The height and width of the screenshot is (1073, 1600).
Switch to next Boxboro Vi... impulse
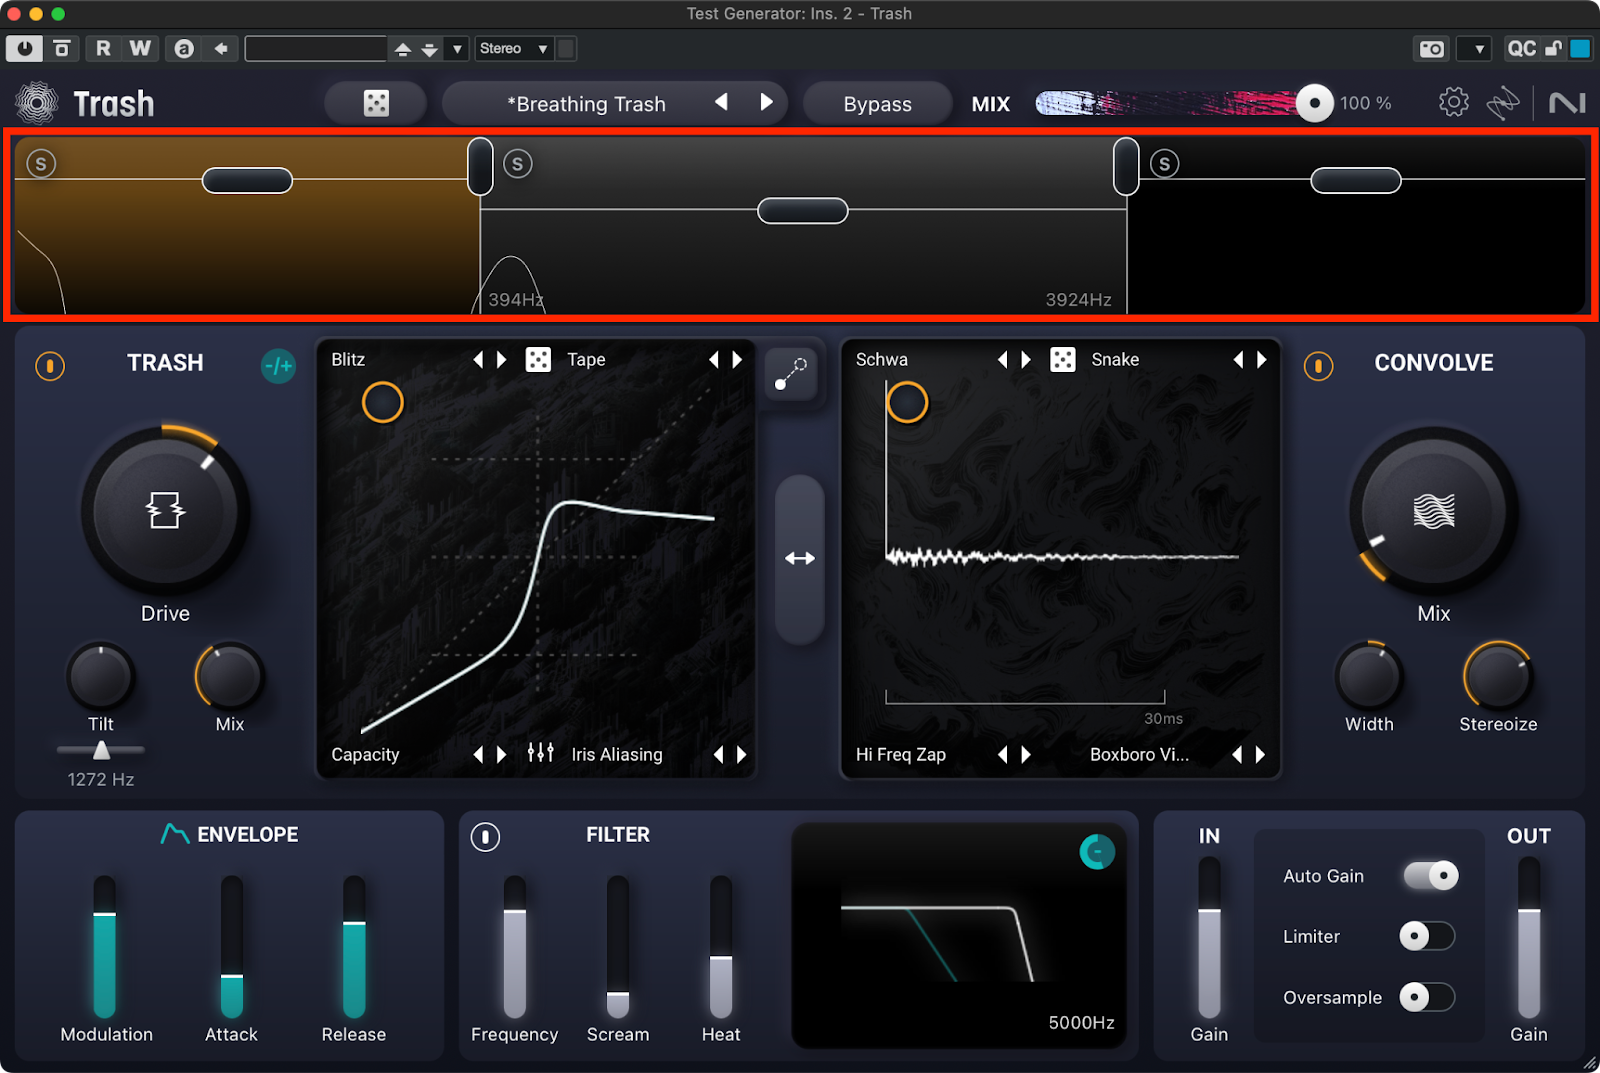click(1261, 754)
